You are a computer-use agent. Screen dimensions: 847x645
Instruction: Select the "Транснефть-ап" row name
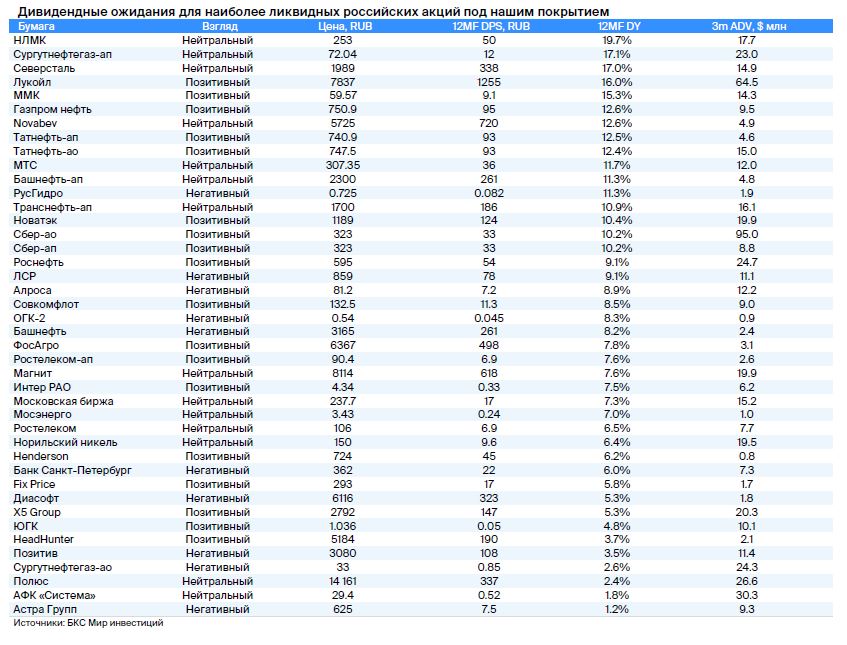[x=52, y=208]
